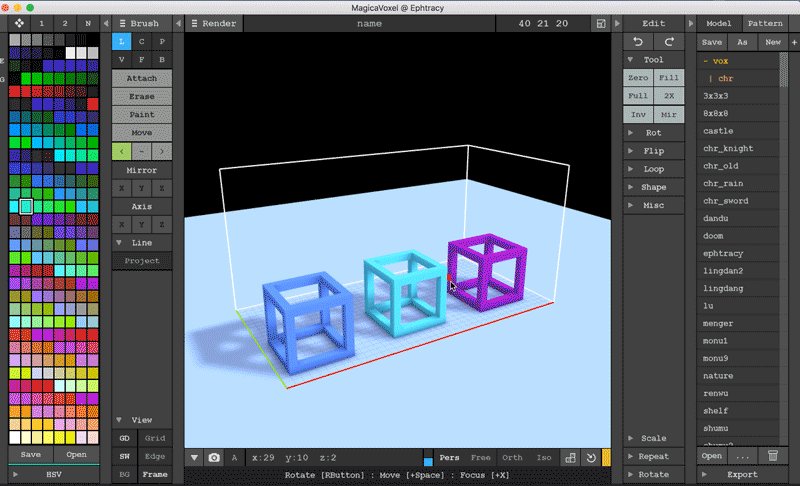This screenshot has width=800, height=486.
Task: Collapse the Line brush section
Action: point(141,243)
